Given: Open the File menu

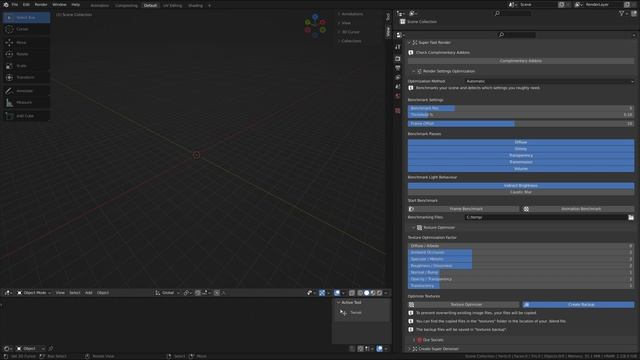Looking at the screenshot, I should [x=15, y=4].
